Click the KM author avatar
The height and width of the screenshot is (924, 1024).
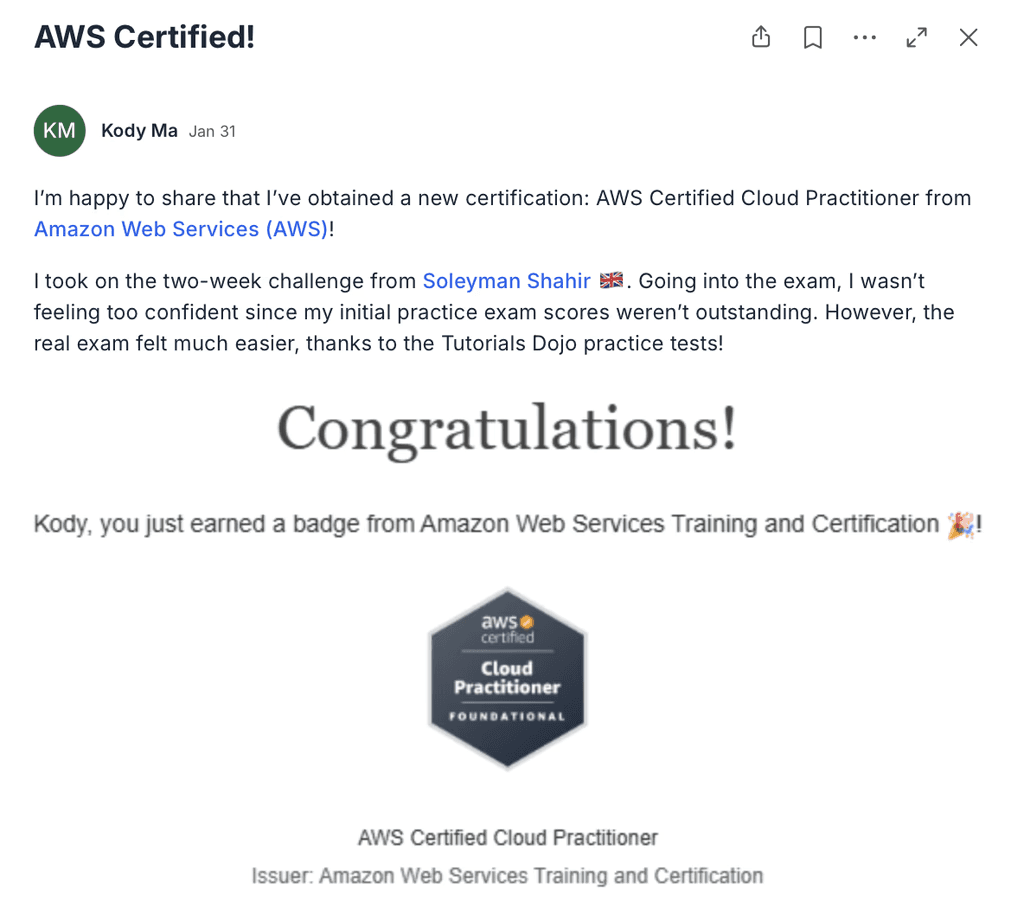[59, 131]
